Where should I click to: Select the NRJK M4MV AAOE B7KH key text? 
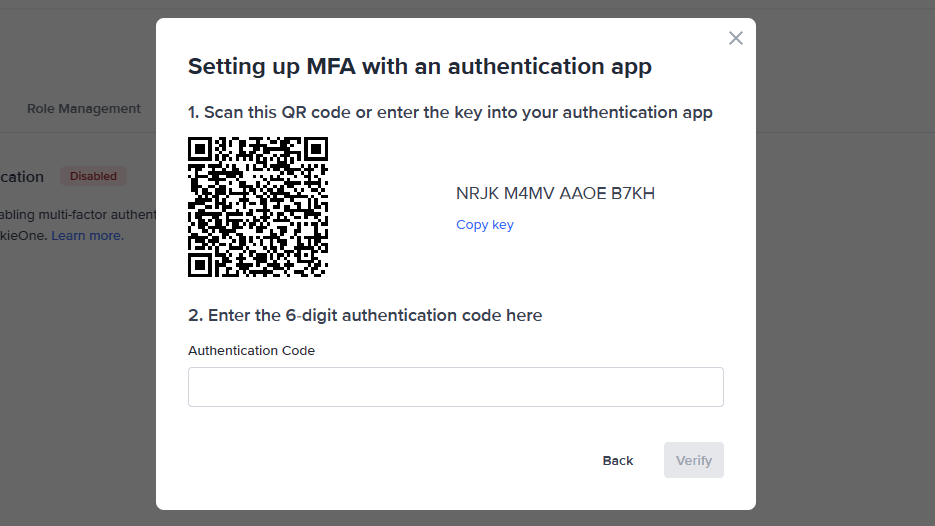click(x=555, y=194)
